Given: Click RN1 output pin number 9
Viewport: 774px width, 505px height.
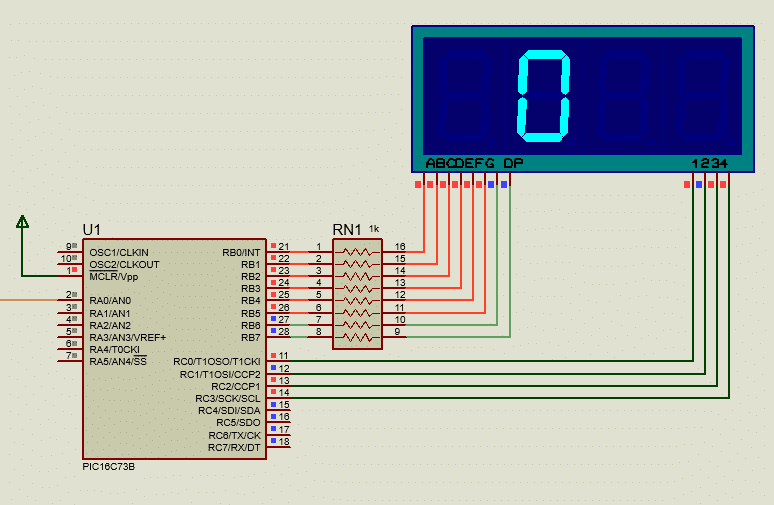Looking at the screenshot, I should (397, 332).
